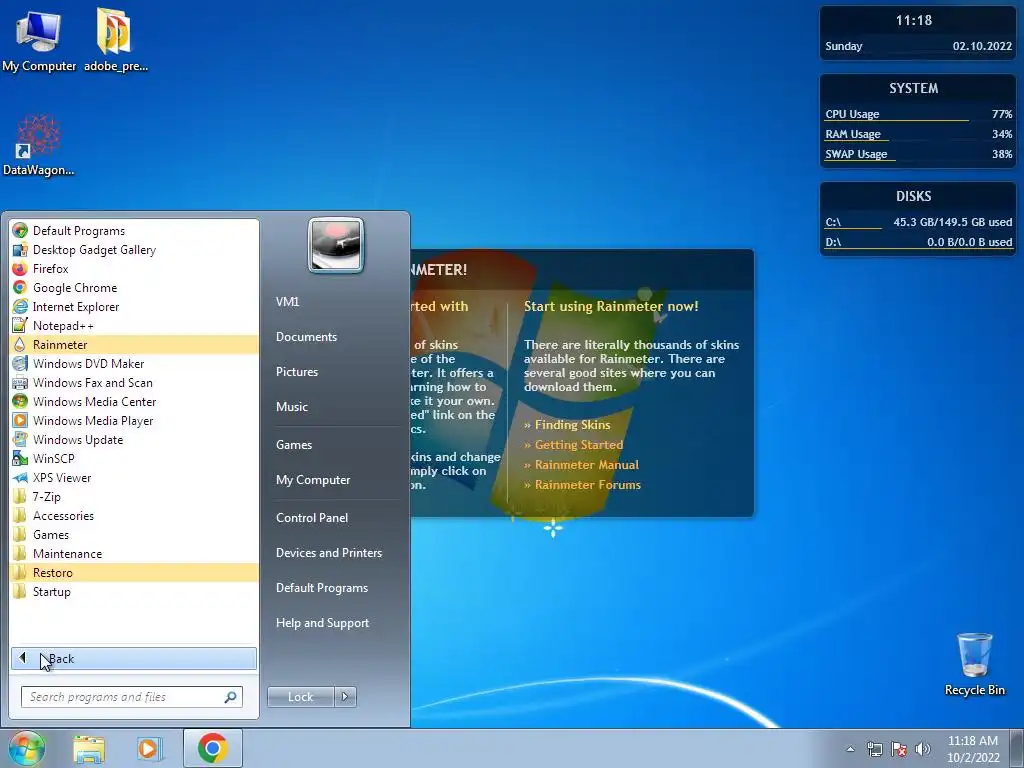Open the Windows Explorer taskbar icon
The width and height of the screenshot is (1024, 768).
[89, 749]
